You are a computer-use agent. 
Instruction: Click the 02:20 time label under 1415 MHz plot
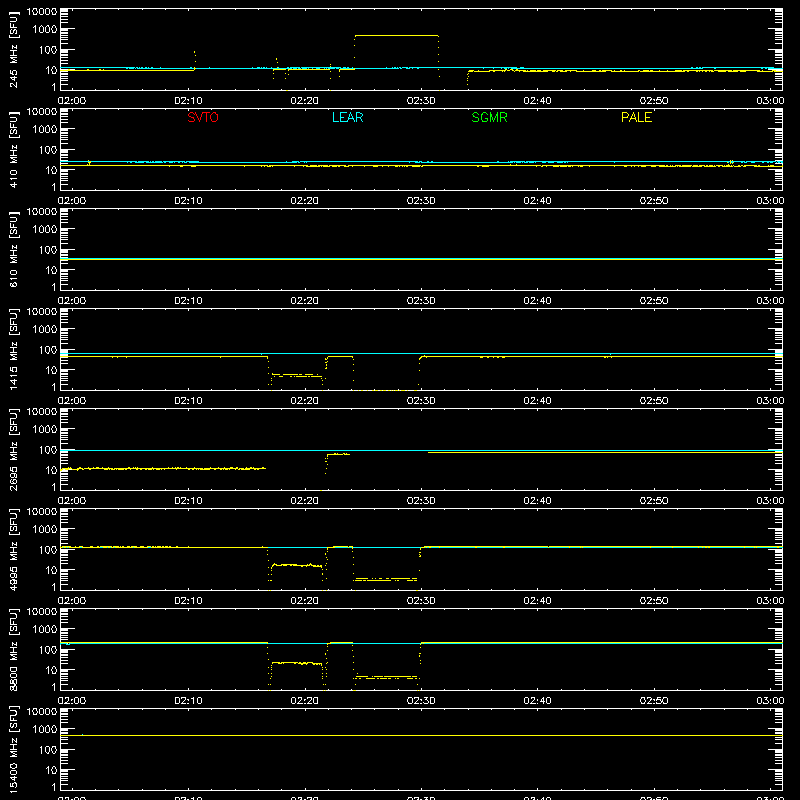(305, 401)
